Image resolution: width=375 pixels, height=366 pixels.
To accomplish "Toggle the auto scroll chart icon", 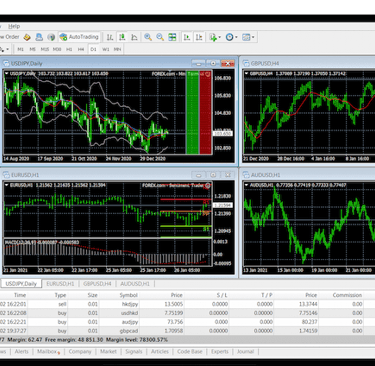I will coord(187,37).
